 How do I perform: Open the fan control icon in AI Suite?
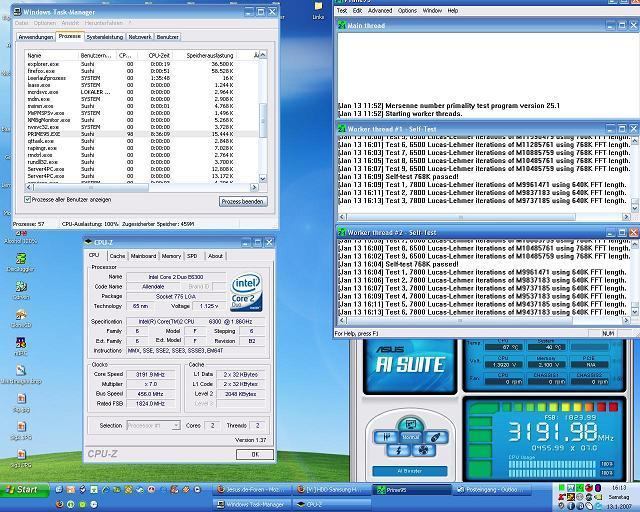[423, 450]
